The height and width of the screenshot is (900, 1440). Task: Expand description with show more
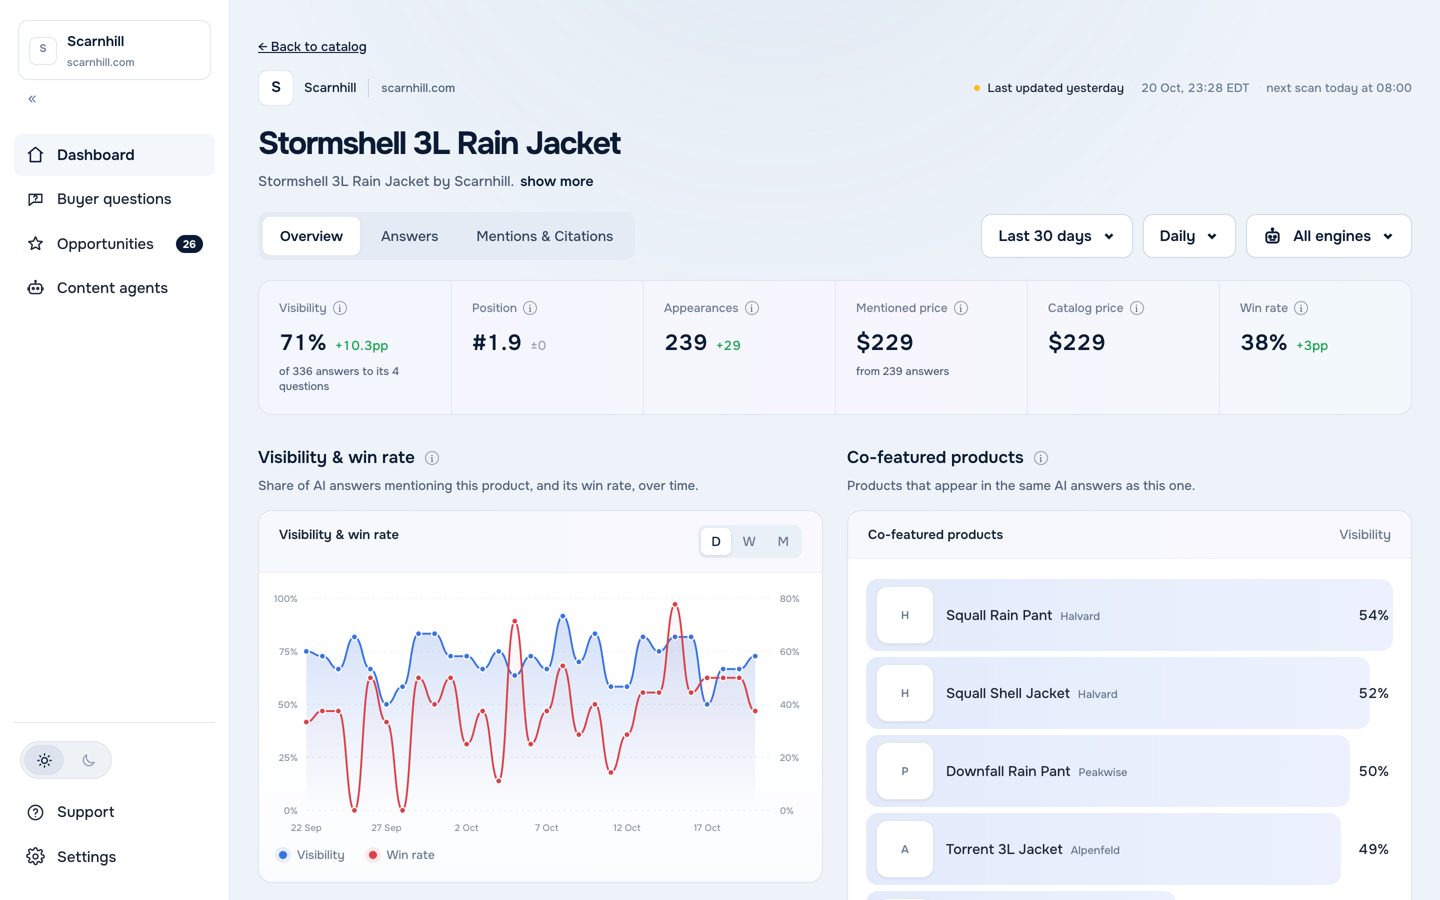point(556,181)
